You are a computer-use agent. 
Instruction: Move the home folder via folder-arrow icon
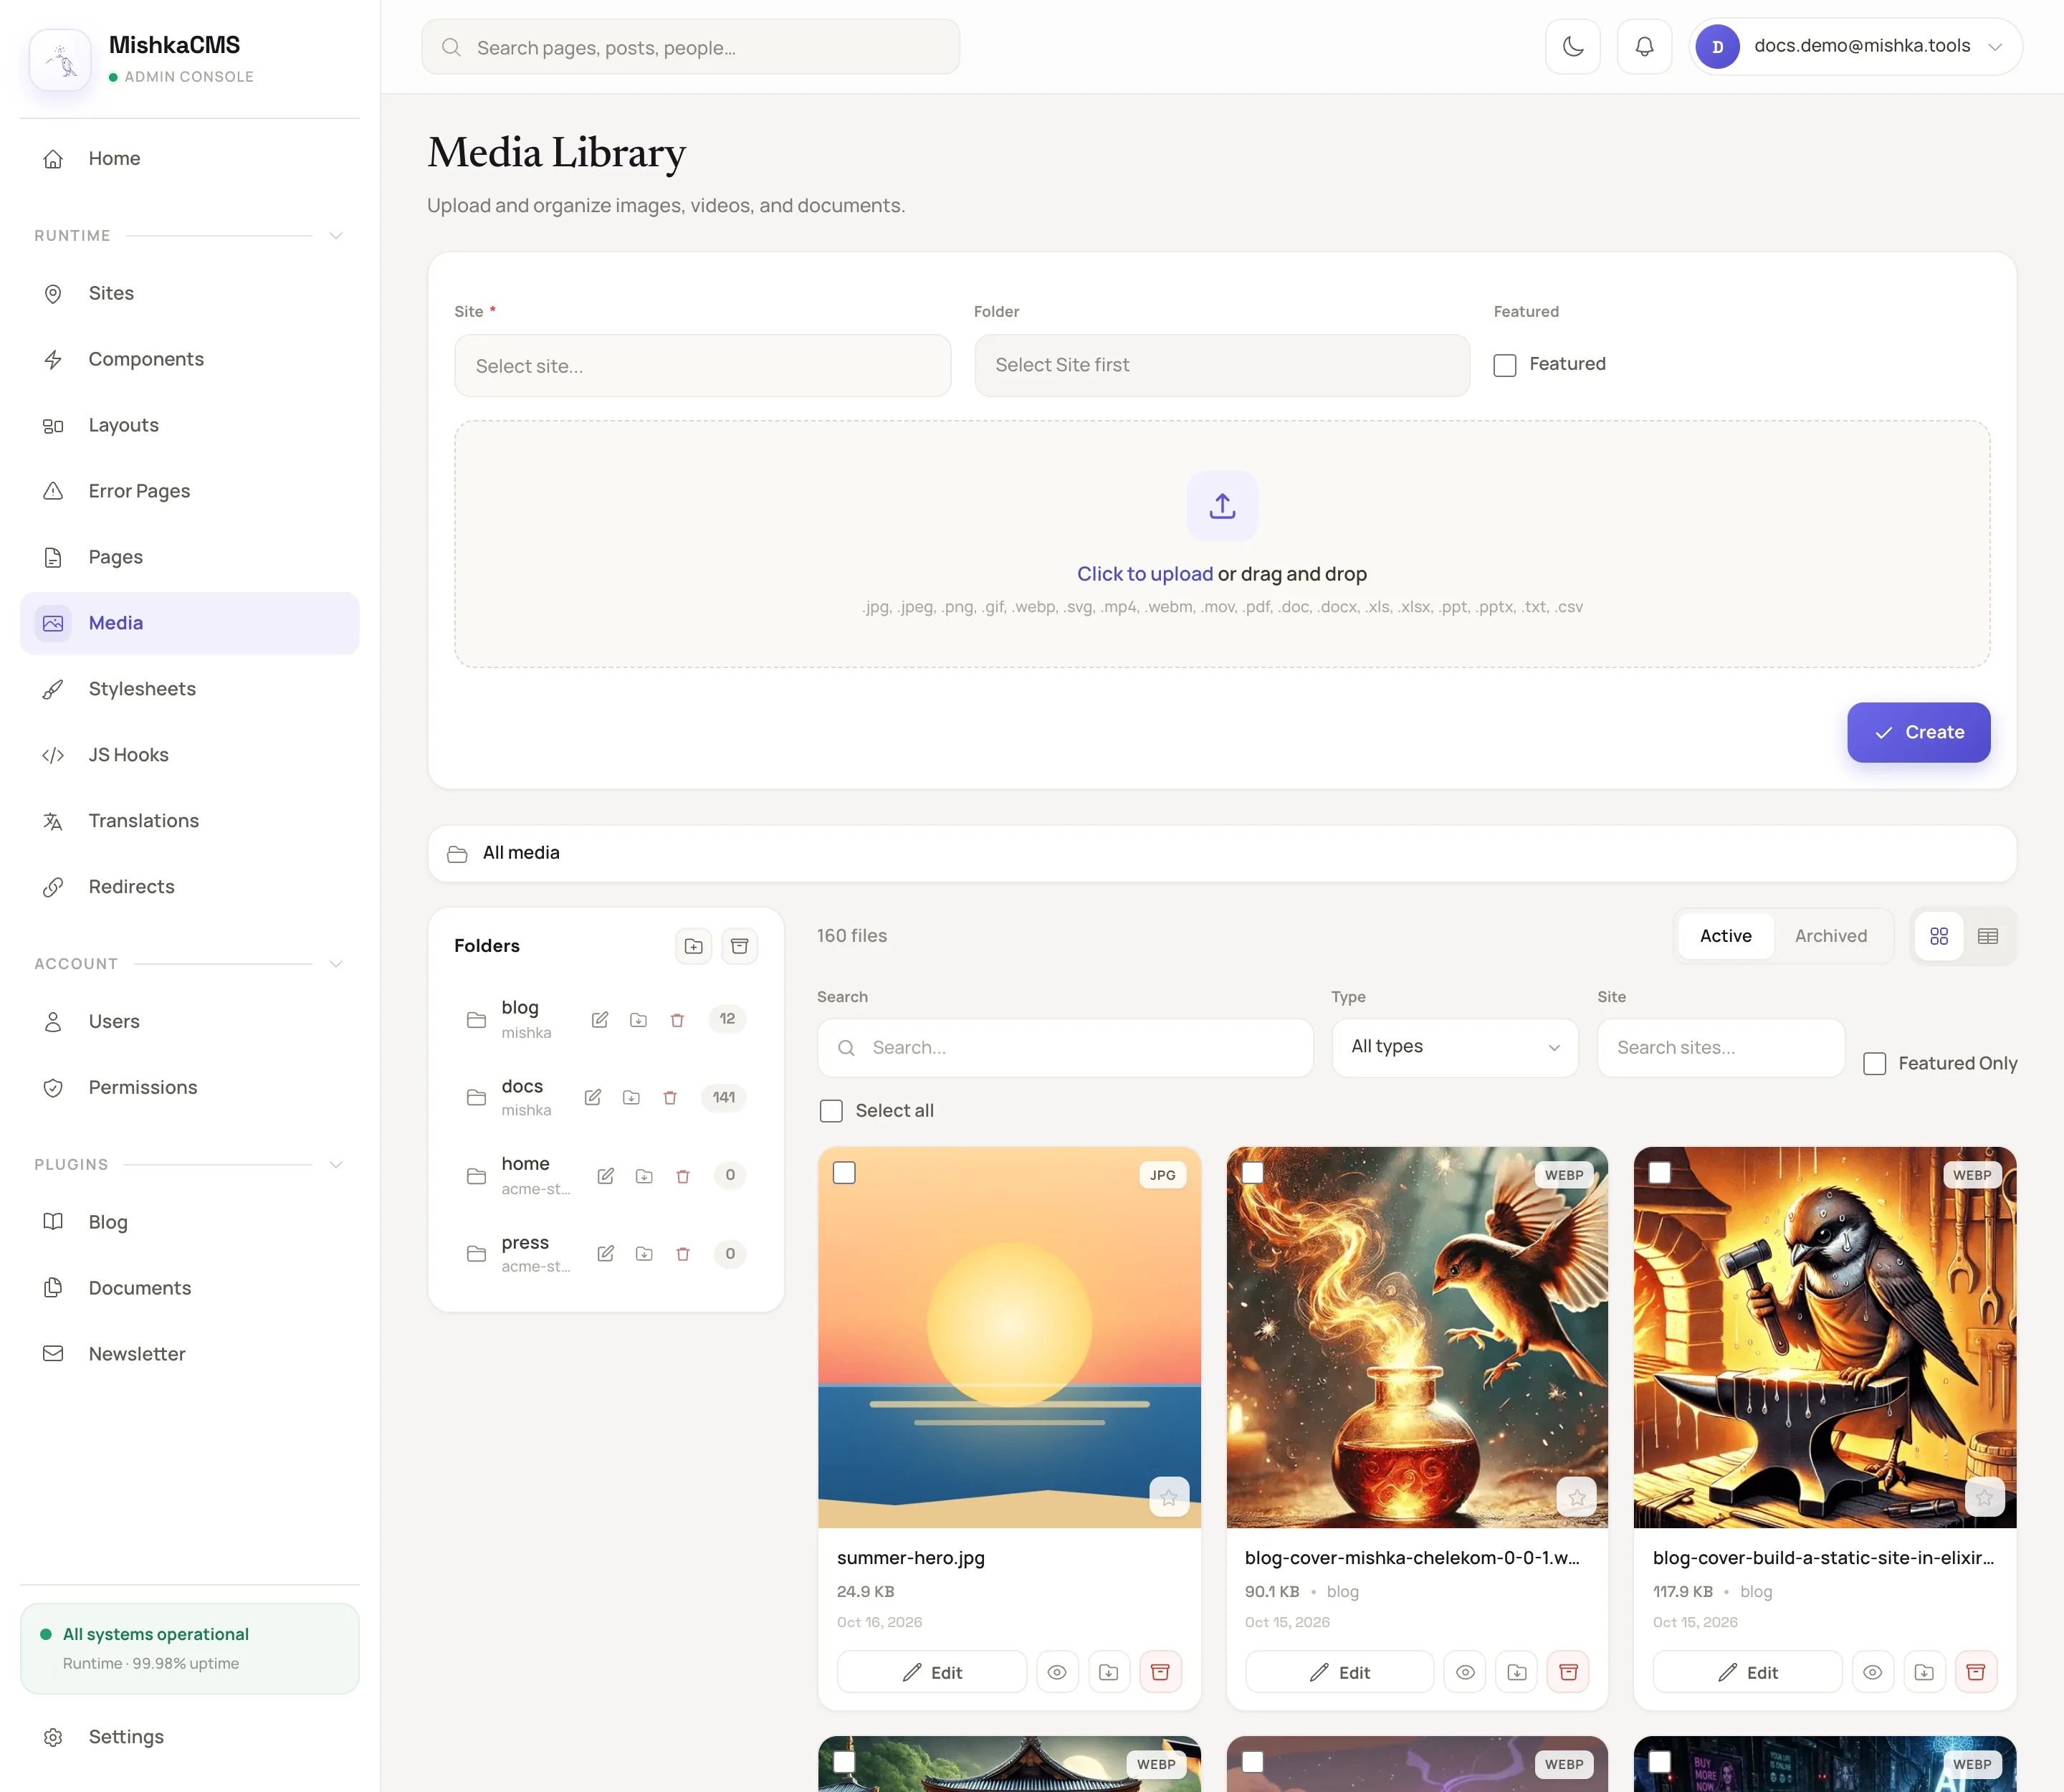click(x=644, y=1176)
